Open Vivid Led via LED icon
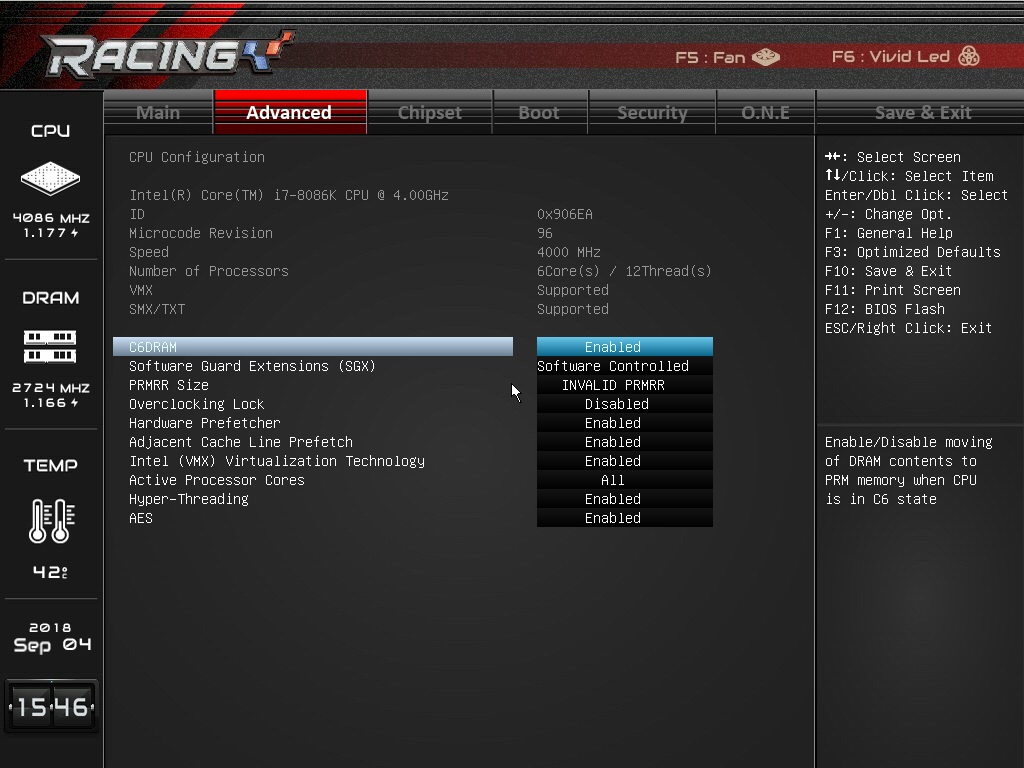 coord(968,57)
